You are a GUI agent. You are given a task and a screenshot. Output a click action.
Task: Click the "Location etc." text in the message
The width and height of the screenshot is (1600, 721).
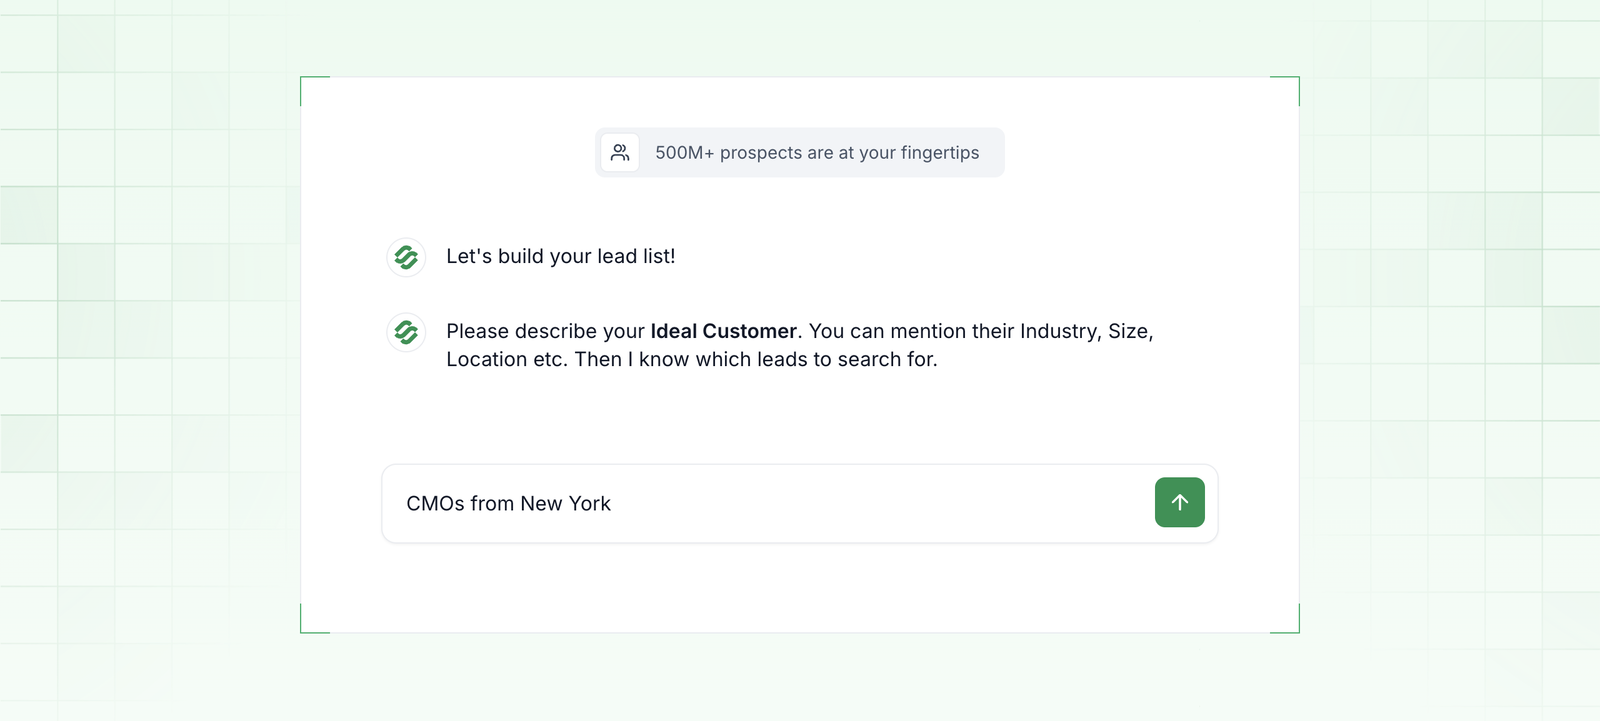[507, 360]
